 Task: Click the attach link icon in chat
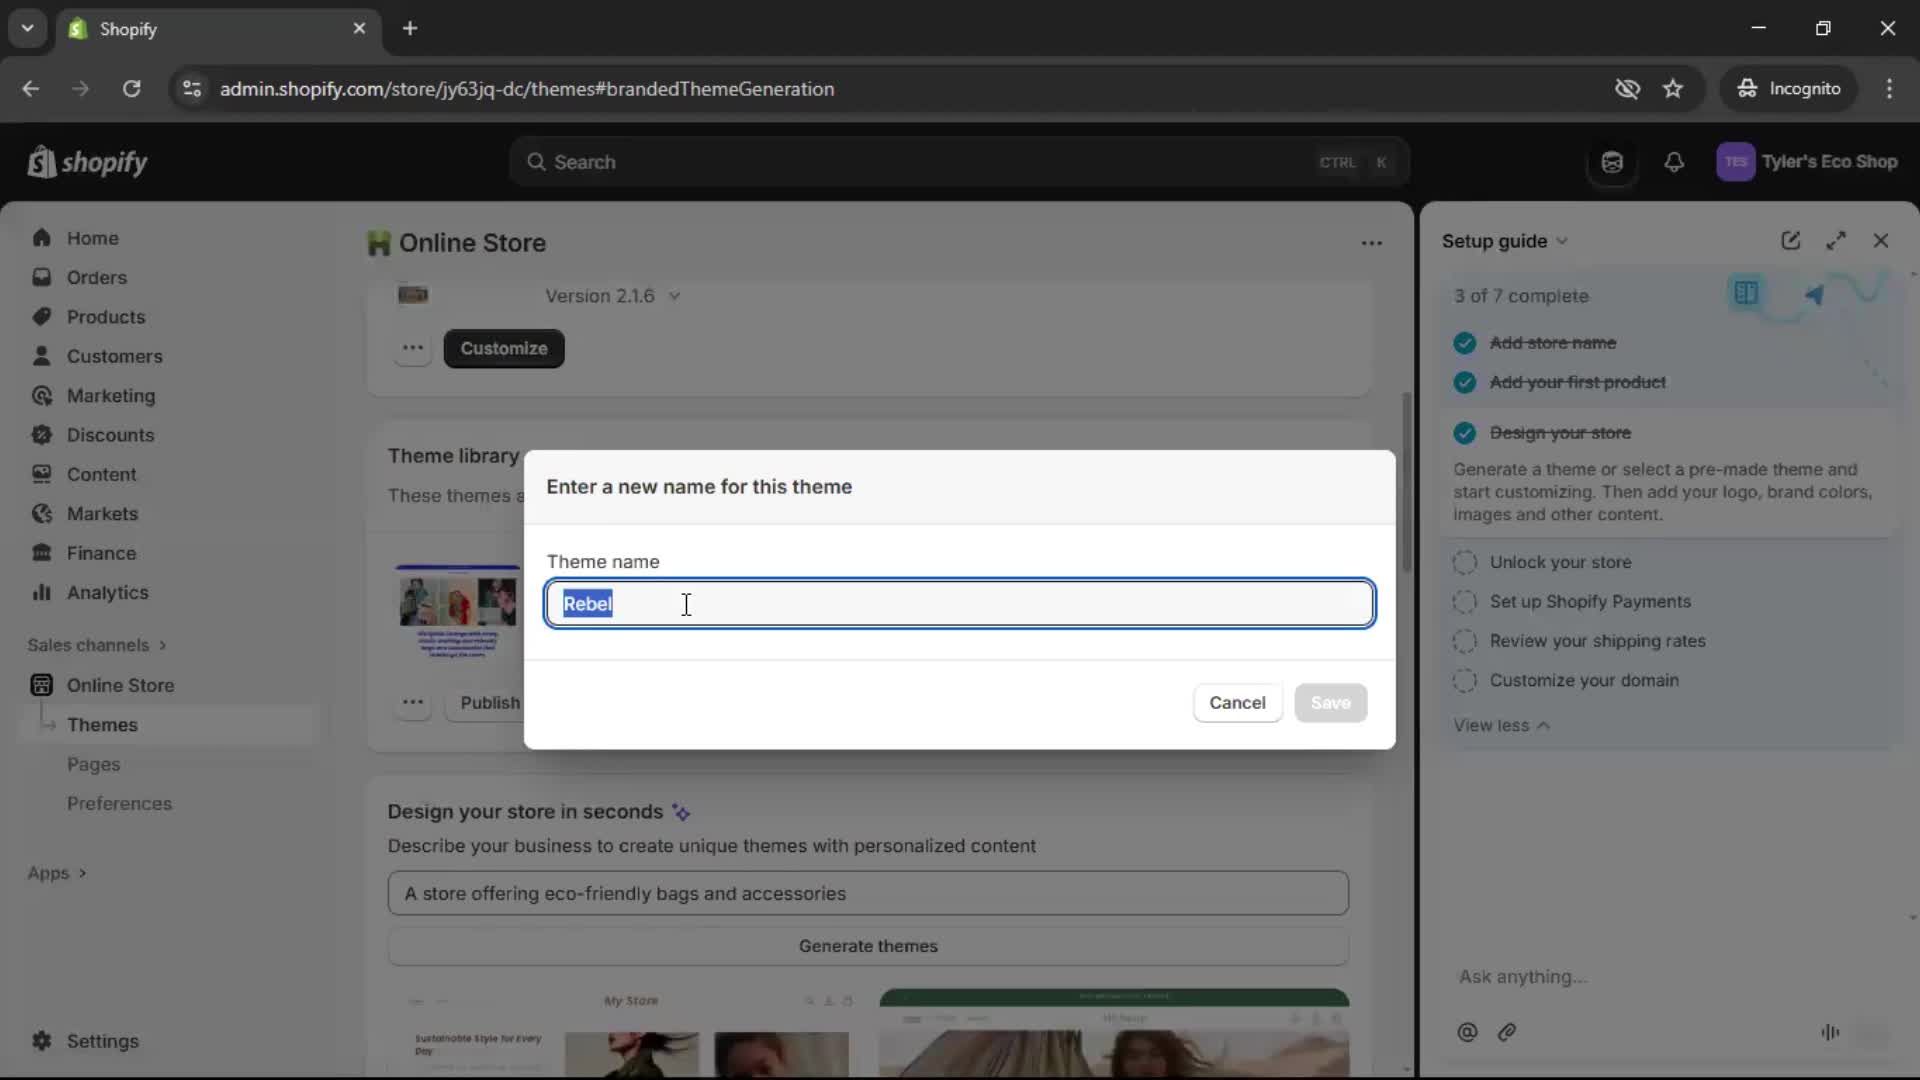1507,1033
